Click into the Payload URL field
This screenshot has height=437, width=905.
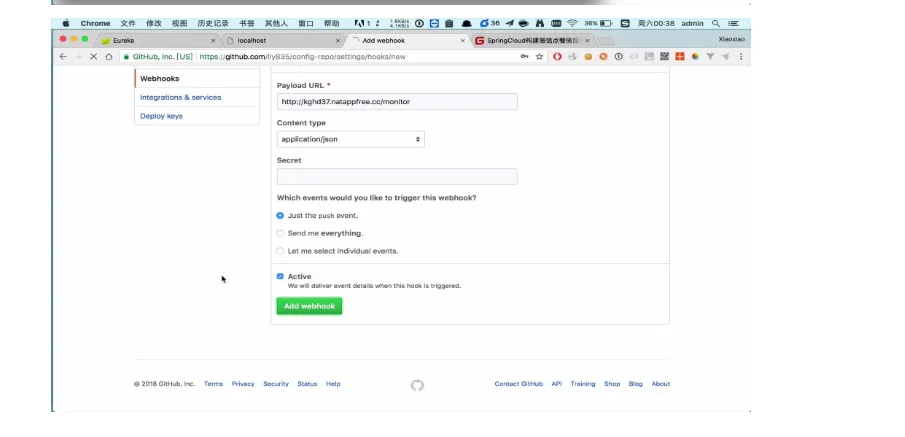click(397, 102)
